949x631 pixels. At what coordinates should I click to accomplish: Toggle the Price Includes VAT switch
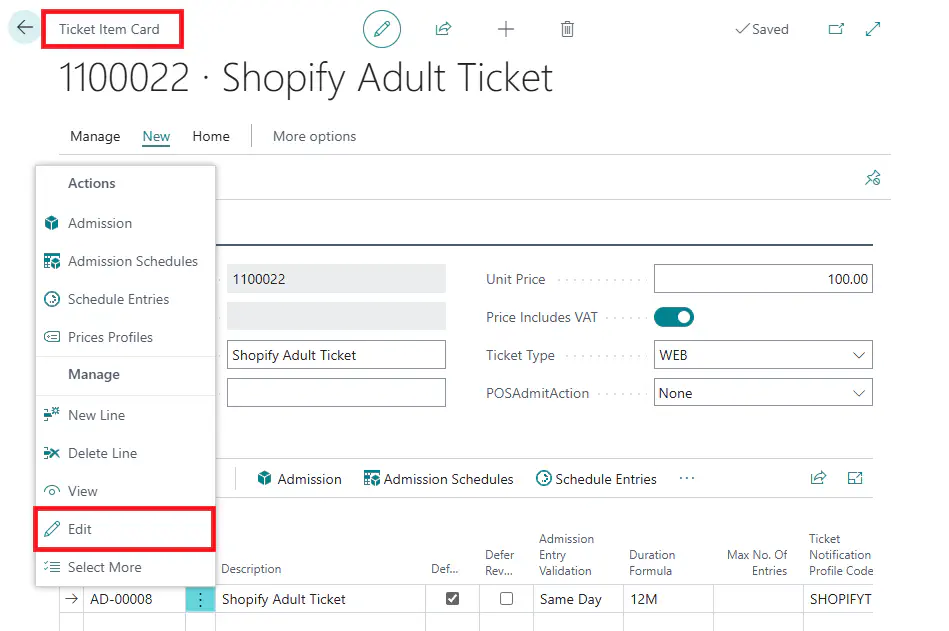(674, 317)
